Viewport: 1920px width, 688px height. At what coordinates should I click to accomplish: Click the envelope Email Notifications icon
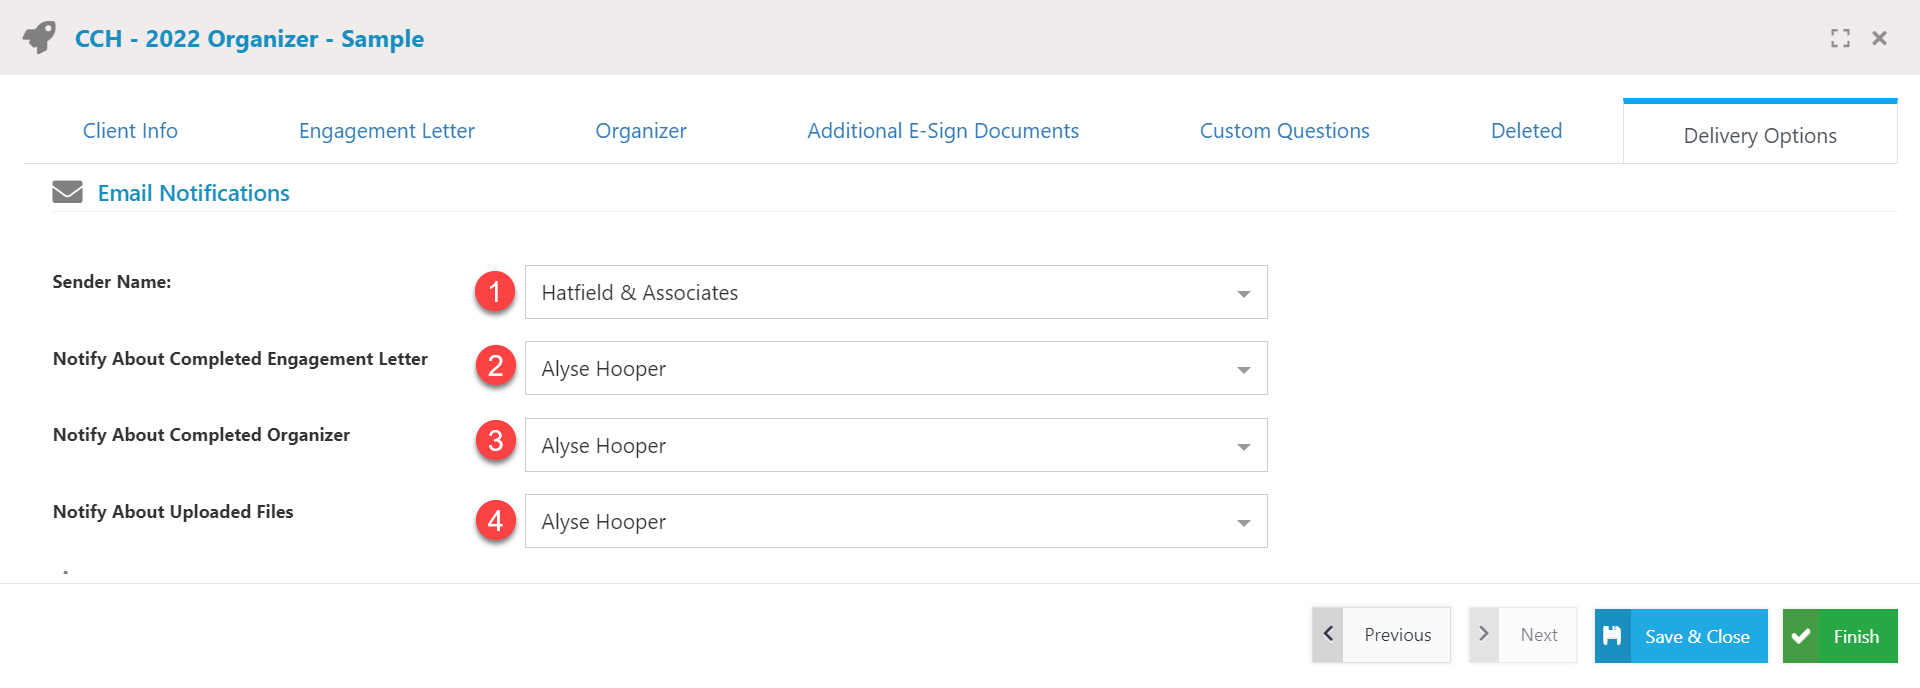point(67,192)
